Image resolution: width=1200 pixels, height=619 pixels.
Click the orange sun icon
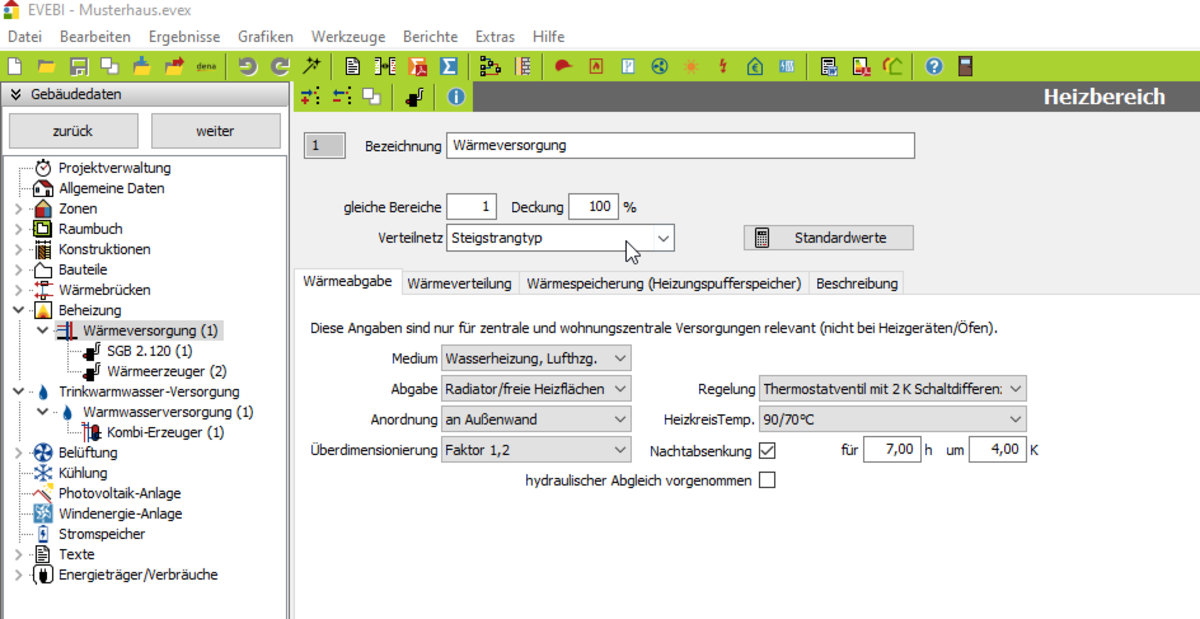pos(691,67)
